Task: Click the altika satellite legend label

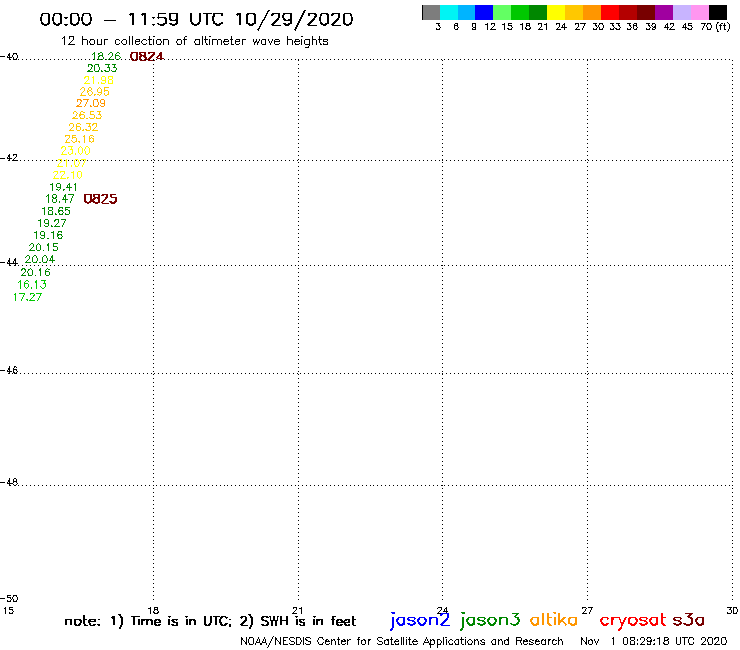Action: (x=554, y=619)
